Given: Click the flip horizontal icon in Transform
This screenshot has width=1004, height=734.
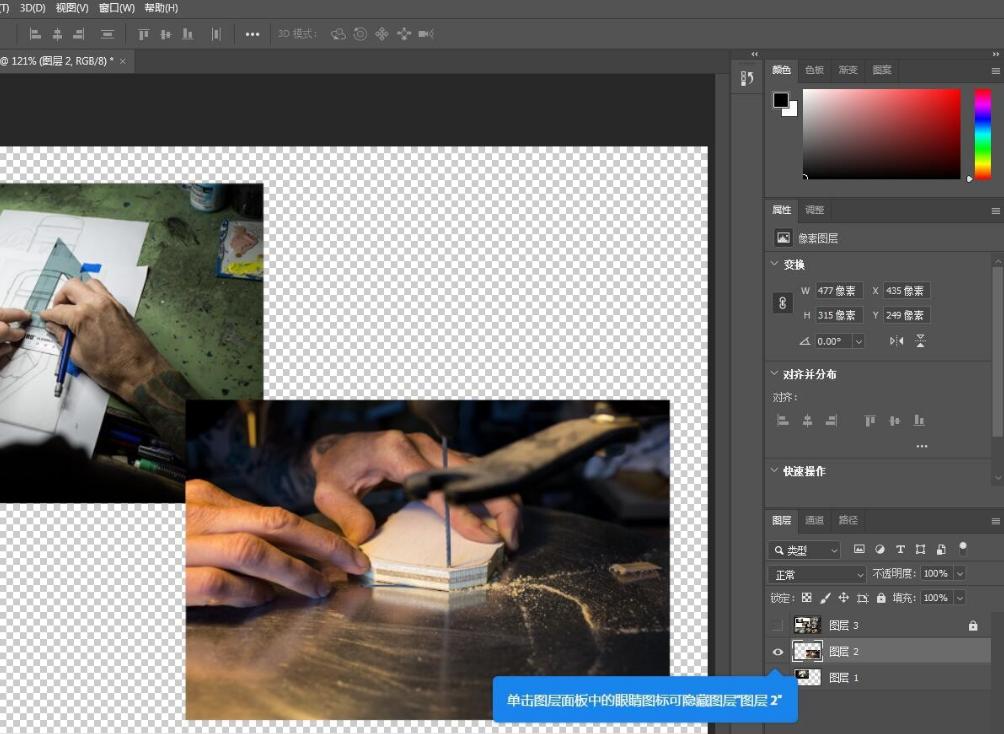Looking at the screenshot, I should click(x=897, y=340).
